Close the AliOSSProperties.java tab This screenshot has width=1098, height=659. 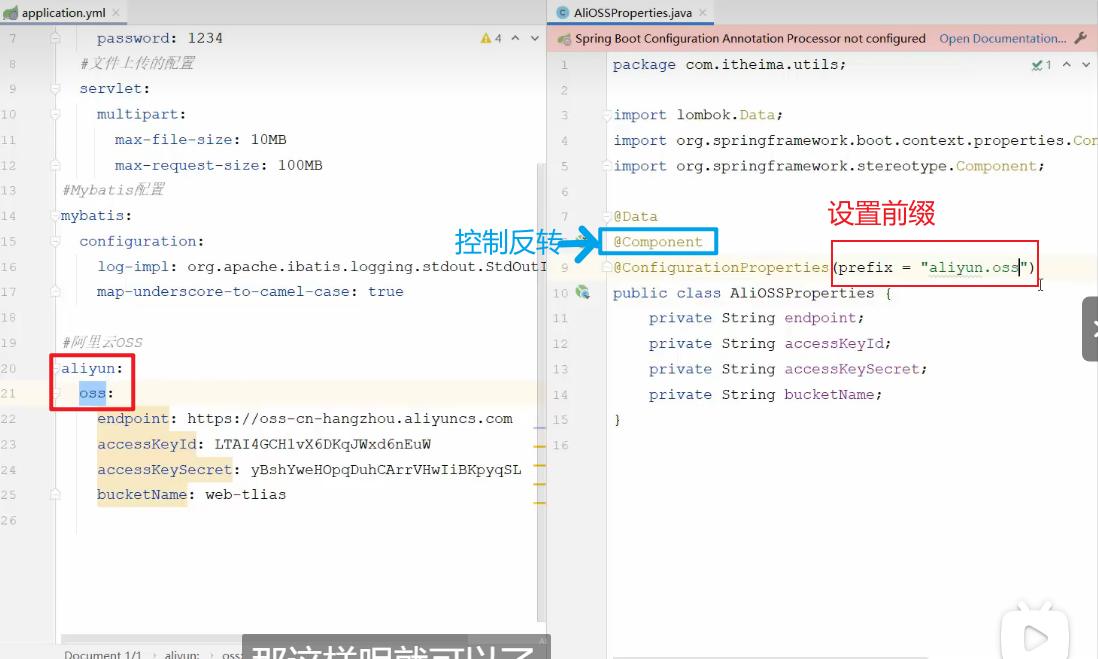coord(705,13)
